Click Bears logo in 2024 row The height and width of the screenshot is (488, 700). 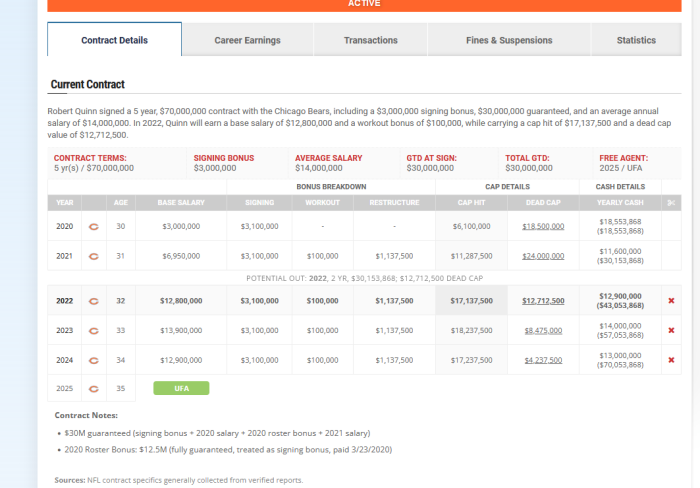click(94, 360)
